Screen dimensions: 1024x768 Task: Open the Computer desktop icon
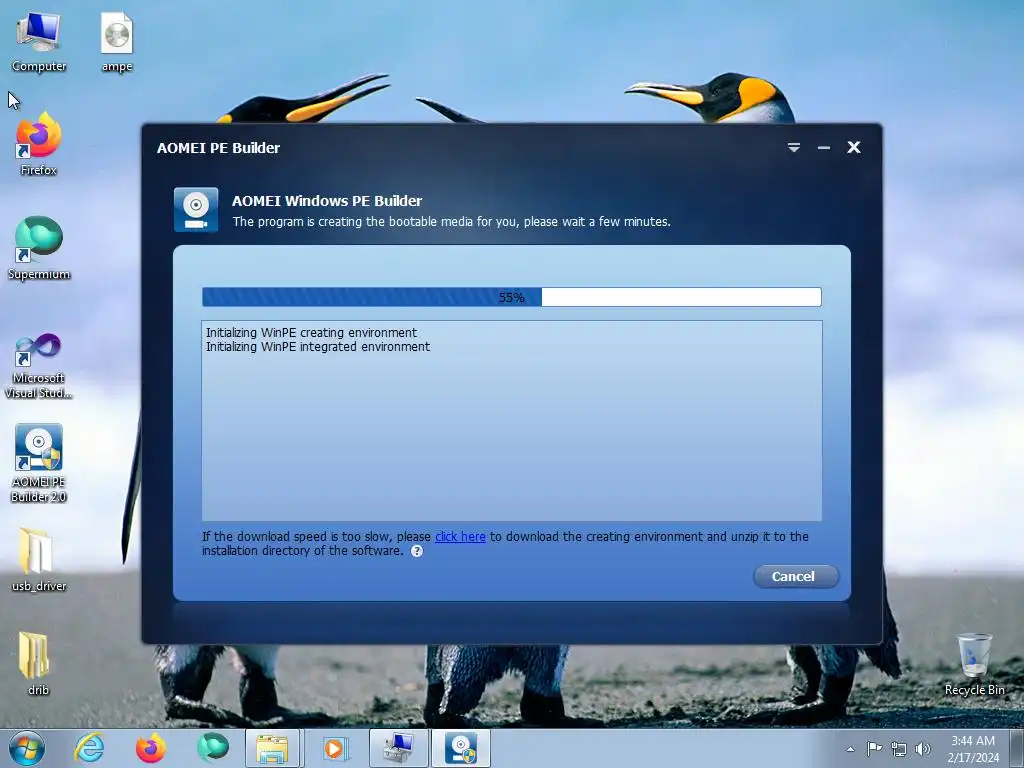(x=39, y=41)
